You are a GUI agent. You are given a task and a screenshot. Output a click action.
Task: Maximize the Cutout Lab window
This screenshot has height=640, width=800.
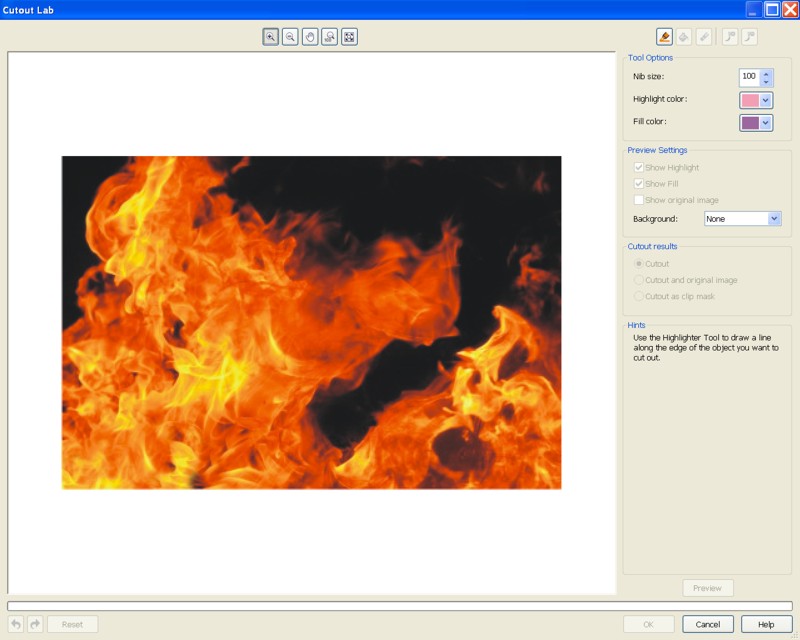[772, 10]
